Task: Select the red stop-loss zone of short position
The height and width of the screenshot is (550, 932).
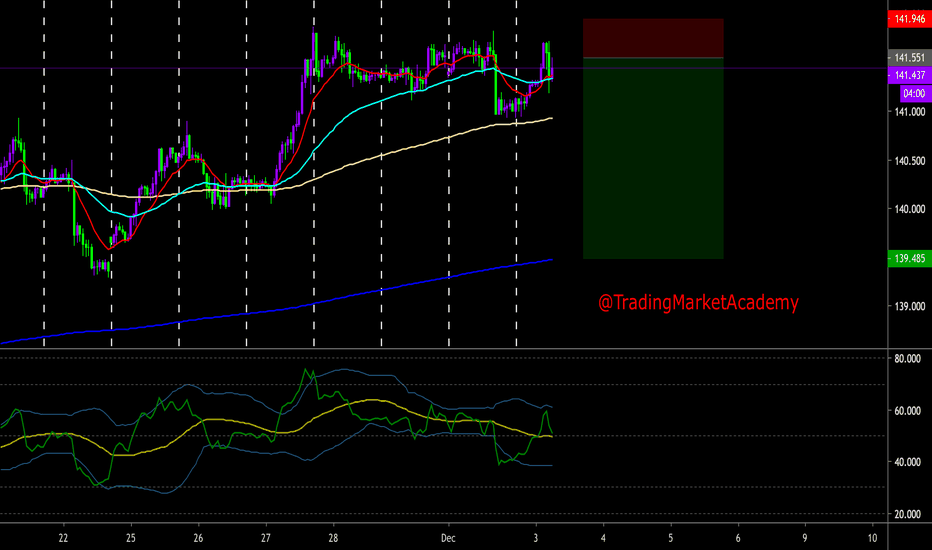Action: pyautogui.click(x=653, y=38)
